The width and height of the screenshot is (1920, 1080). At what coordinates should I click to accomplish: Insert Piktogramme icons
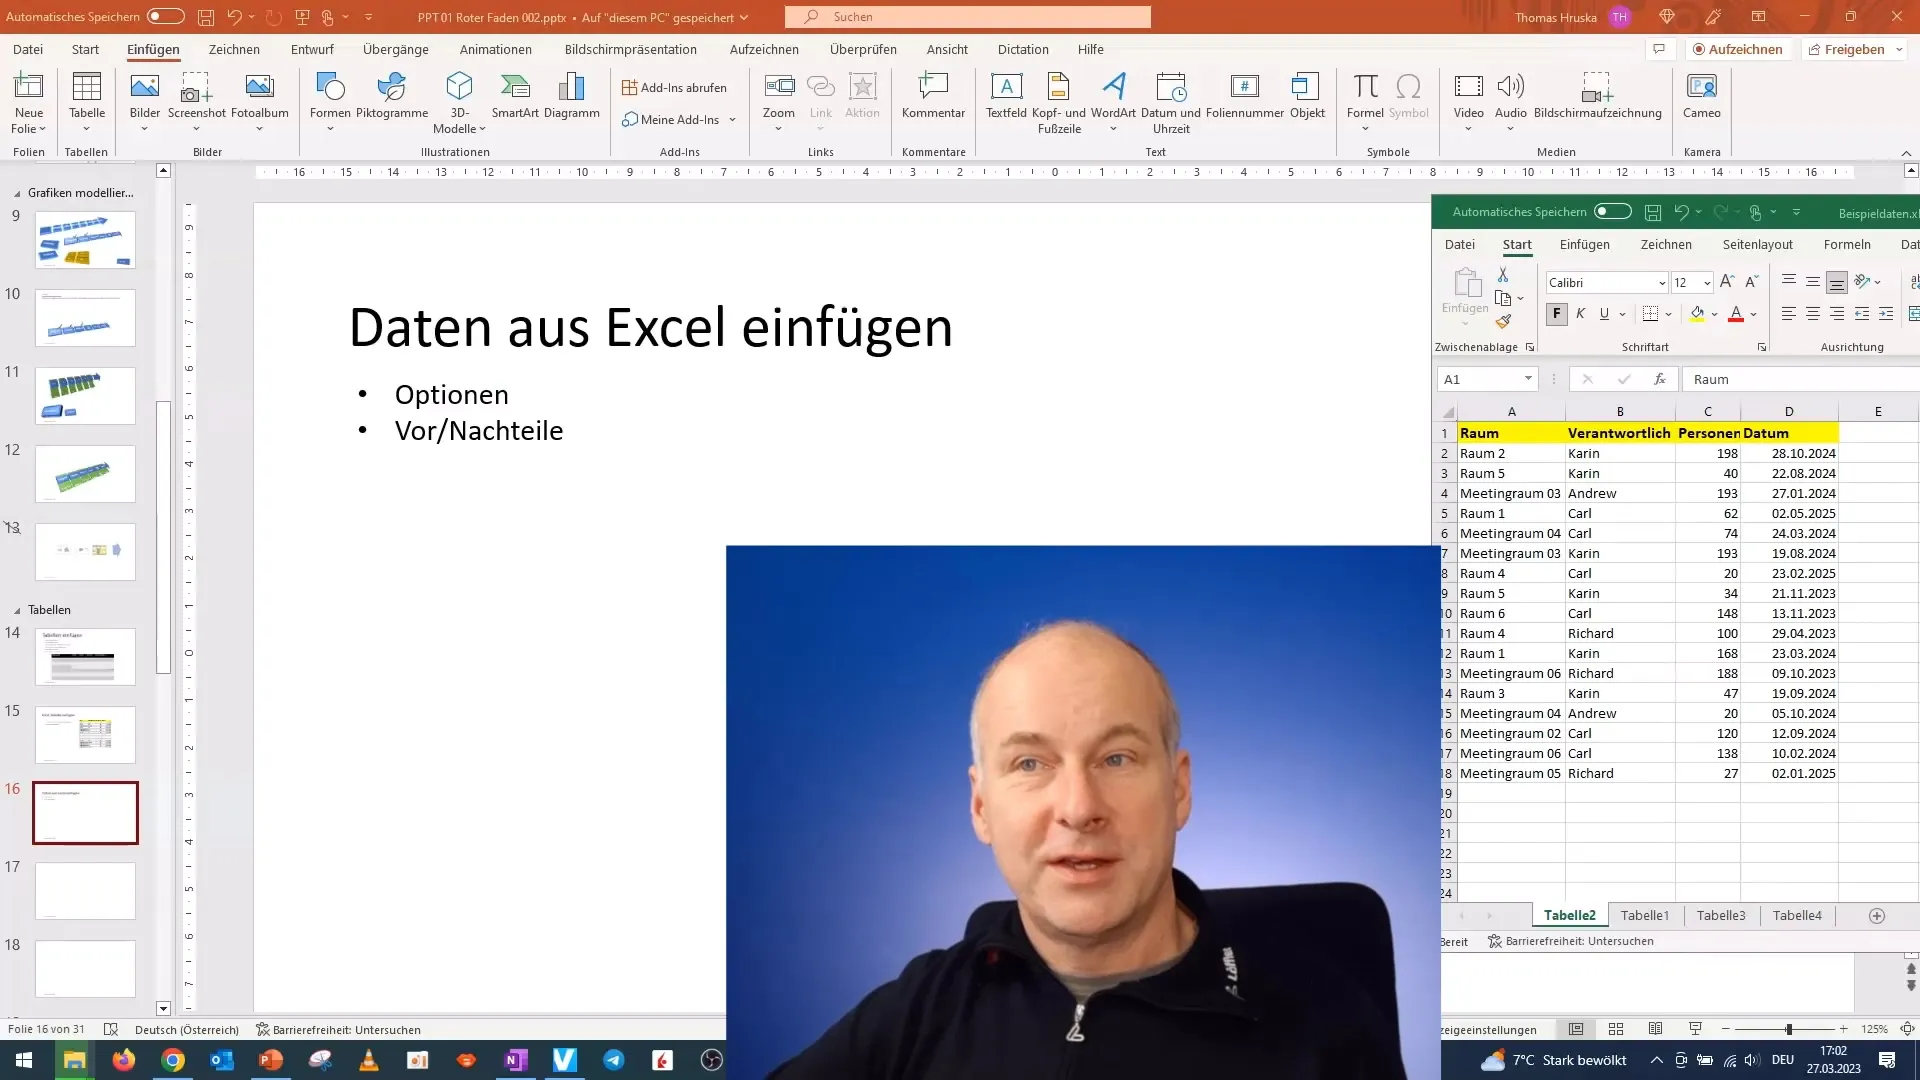click(392, 96)
